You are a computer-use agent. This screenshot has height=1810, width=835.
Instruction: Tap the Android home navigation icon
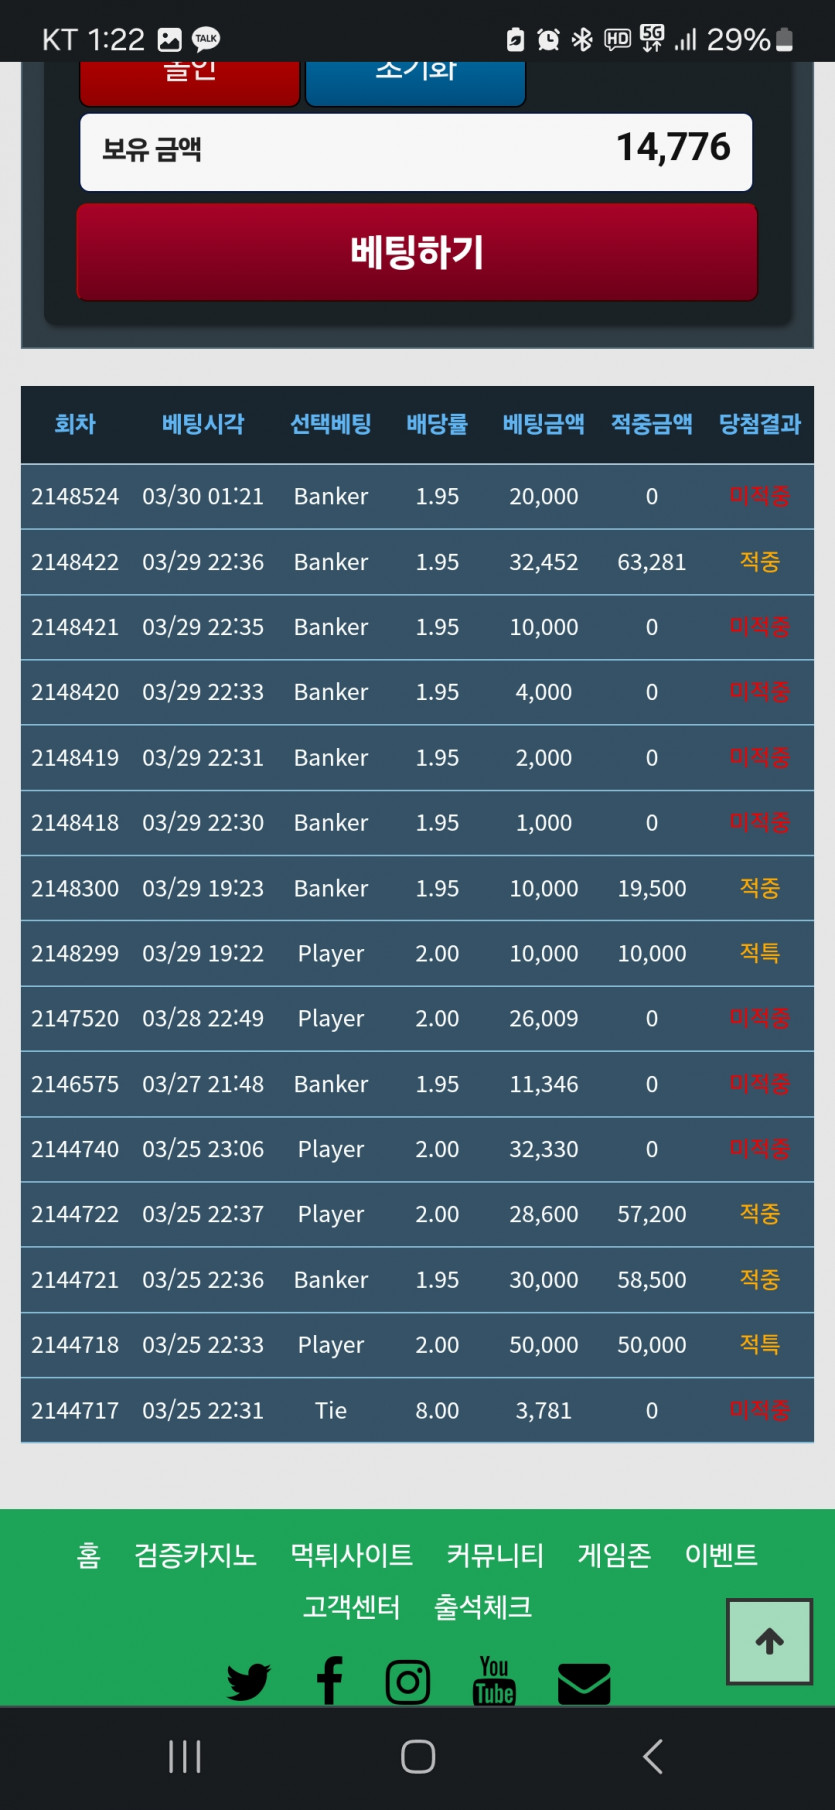click(x=418, y=1756)
